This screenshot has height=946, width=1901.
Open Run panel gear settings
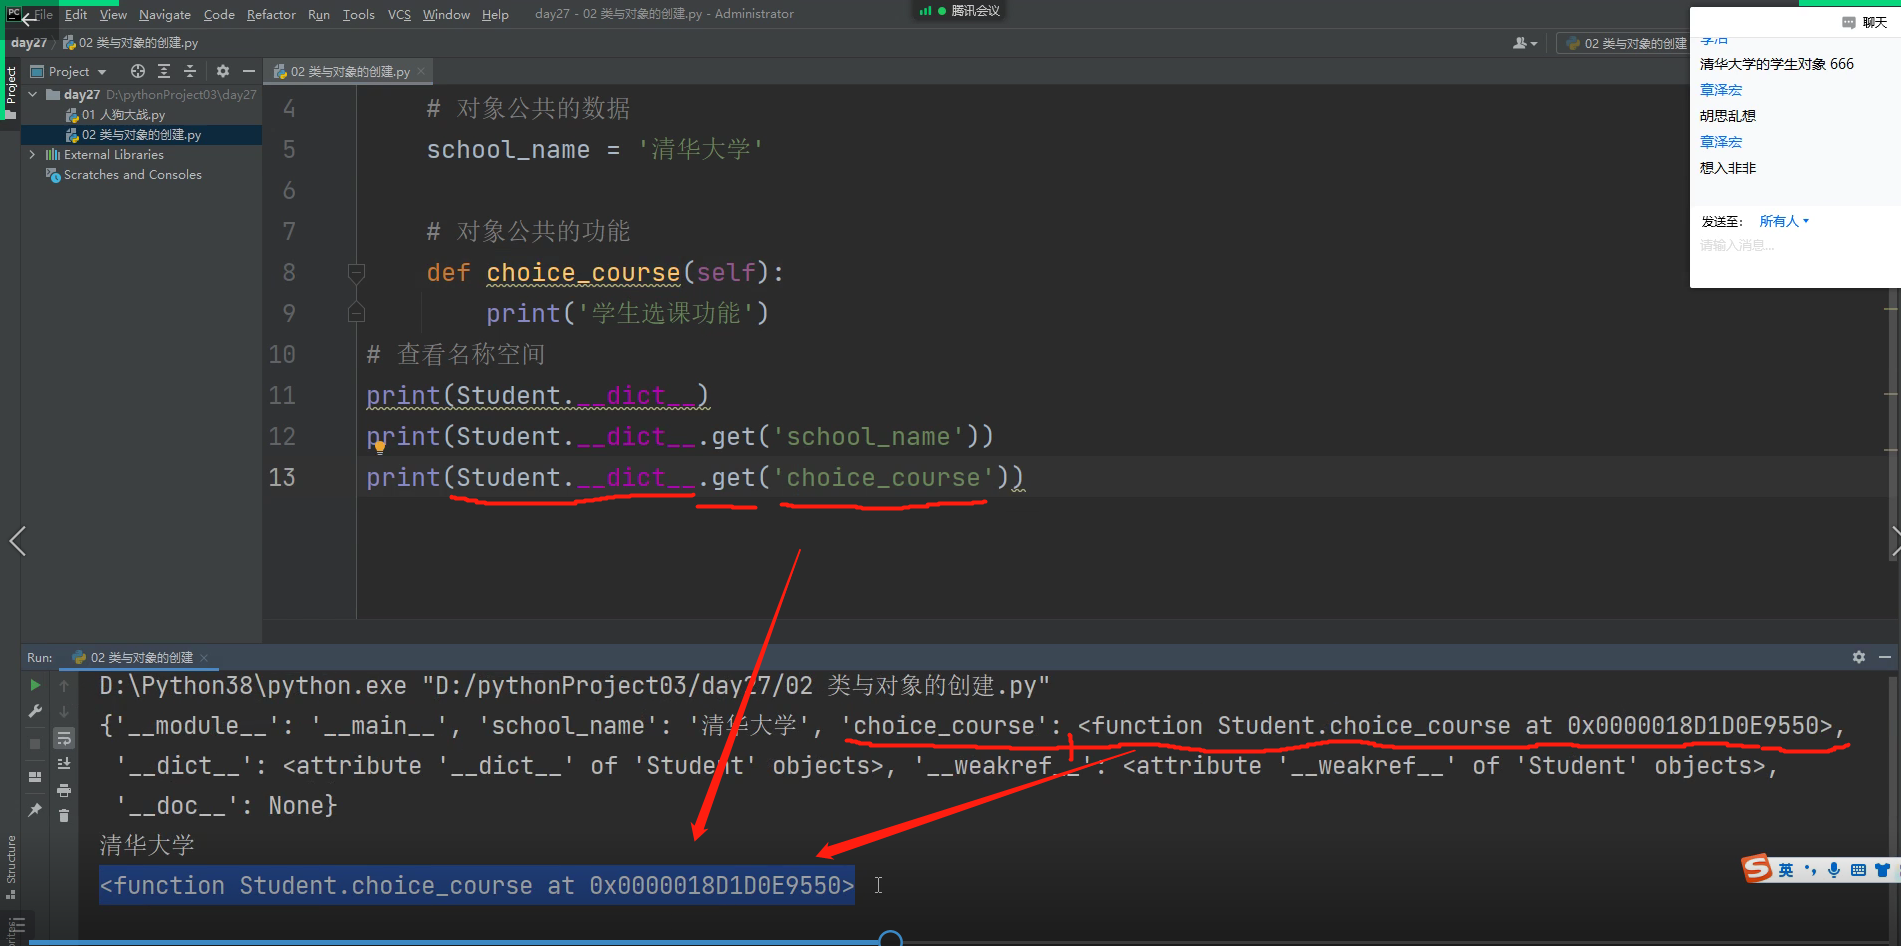(1859, 657)
